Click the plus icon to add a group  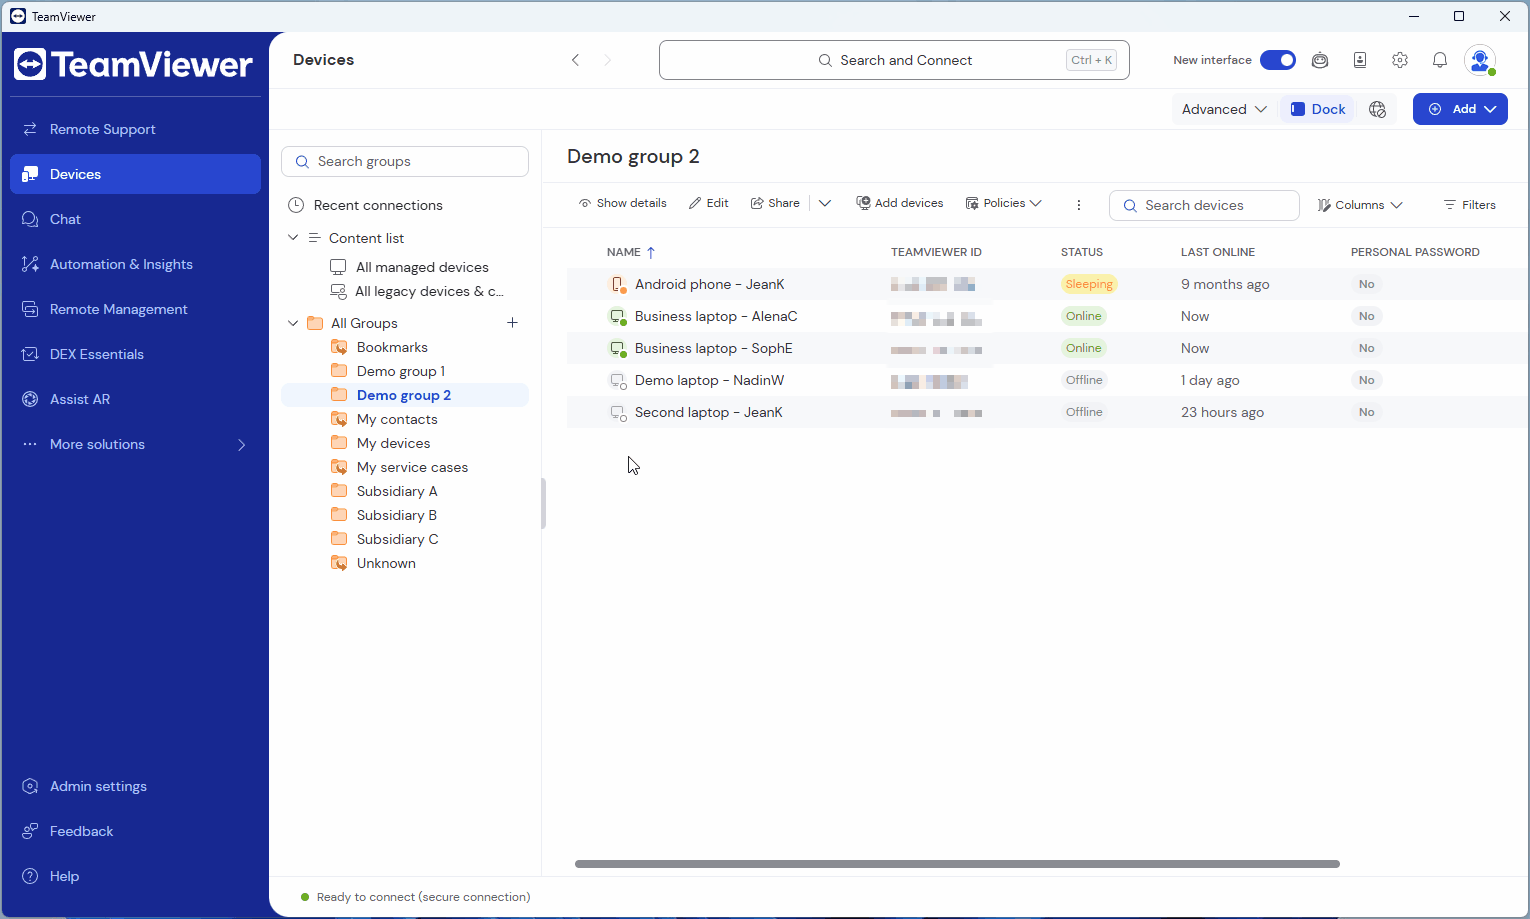(x=512, y=323)
